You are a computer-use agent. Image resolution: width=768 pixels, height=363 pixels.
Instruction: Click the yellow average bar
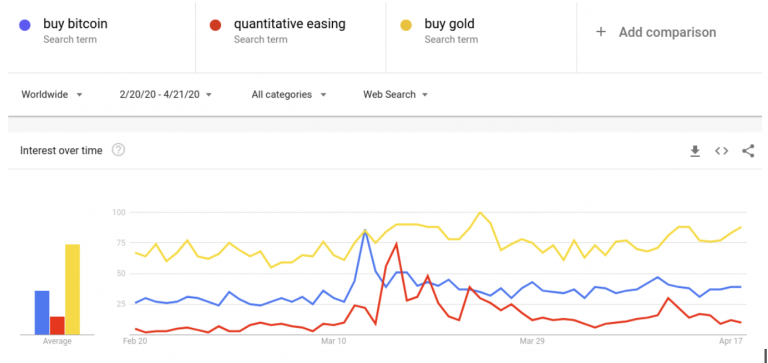(x=72, y=290)
